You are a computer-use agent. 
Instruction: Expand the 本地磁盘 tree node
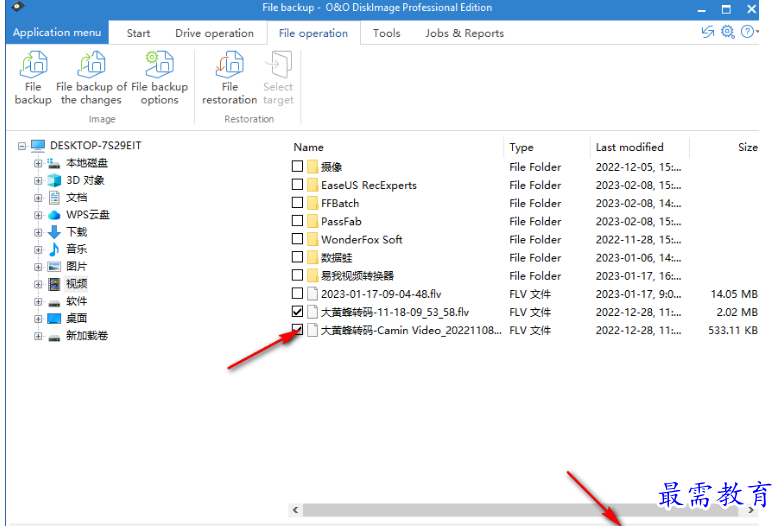click(x=38, y=163)
